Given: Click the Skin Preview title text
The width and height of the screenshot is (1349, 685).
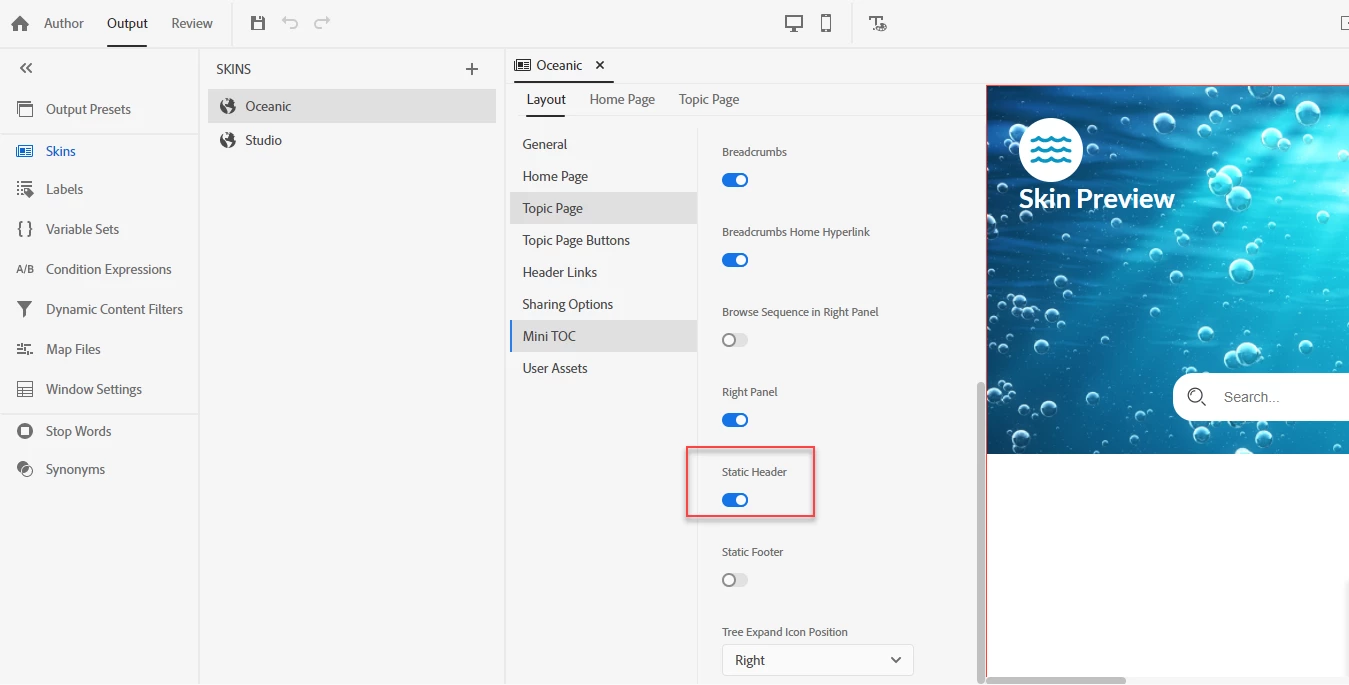Looking at the screenshot, I should point(1096,199).
